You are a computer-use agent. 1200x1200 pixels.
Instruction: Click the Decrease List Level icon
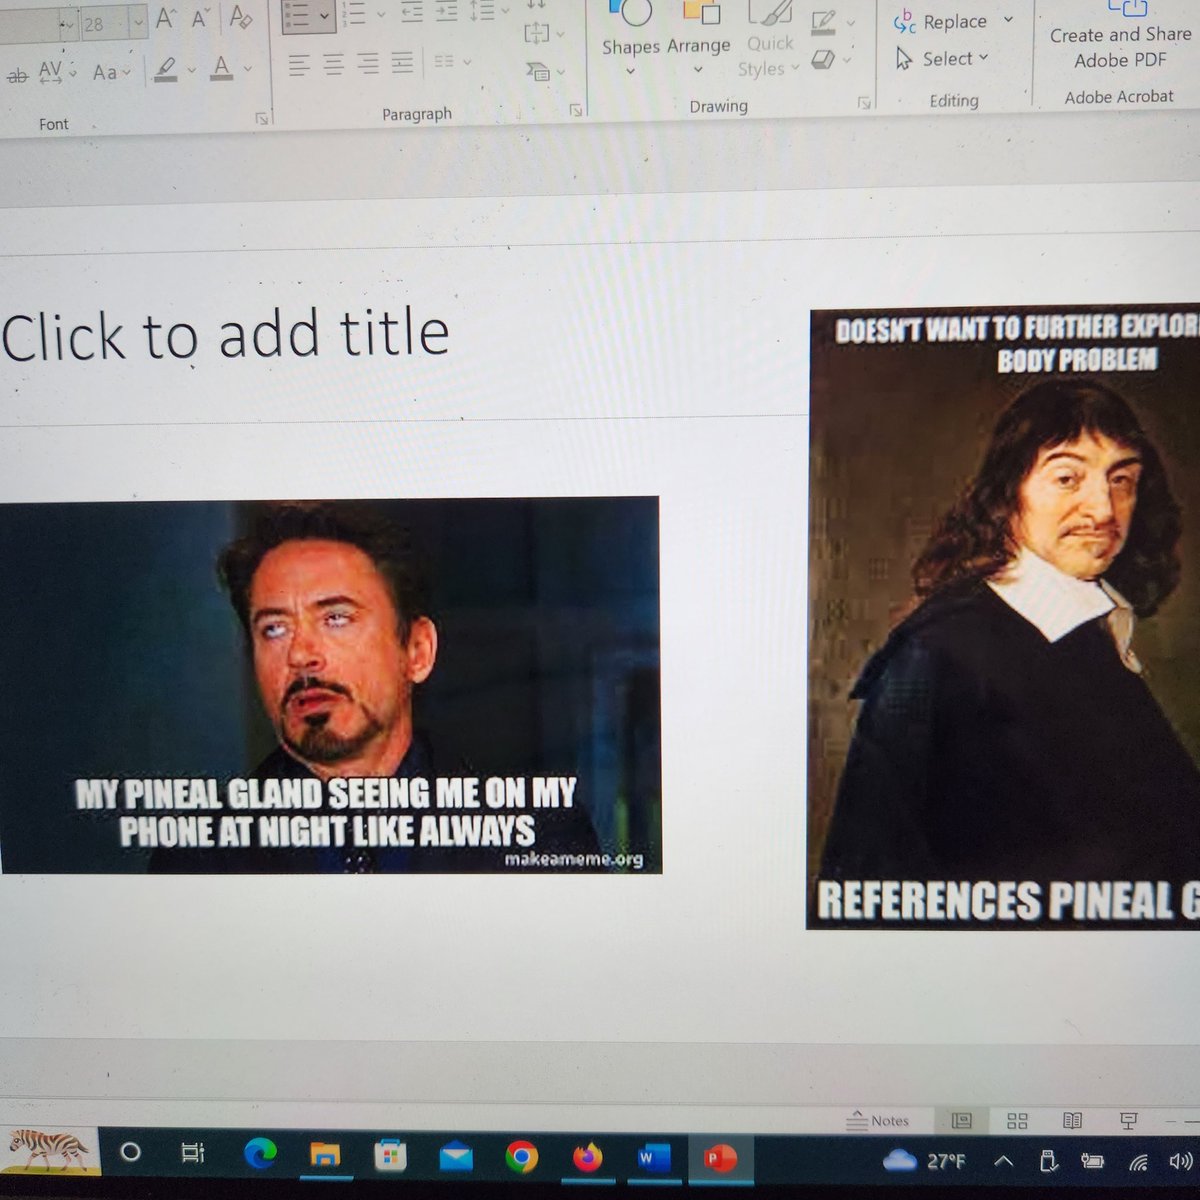pos(412,12)
